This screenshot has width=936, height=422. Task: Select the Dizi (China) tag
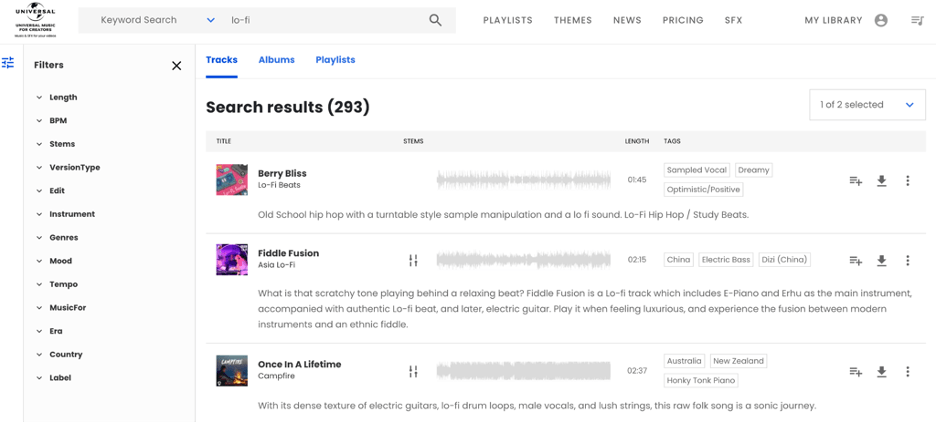784,260
